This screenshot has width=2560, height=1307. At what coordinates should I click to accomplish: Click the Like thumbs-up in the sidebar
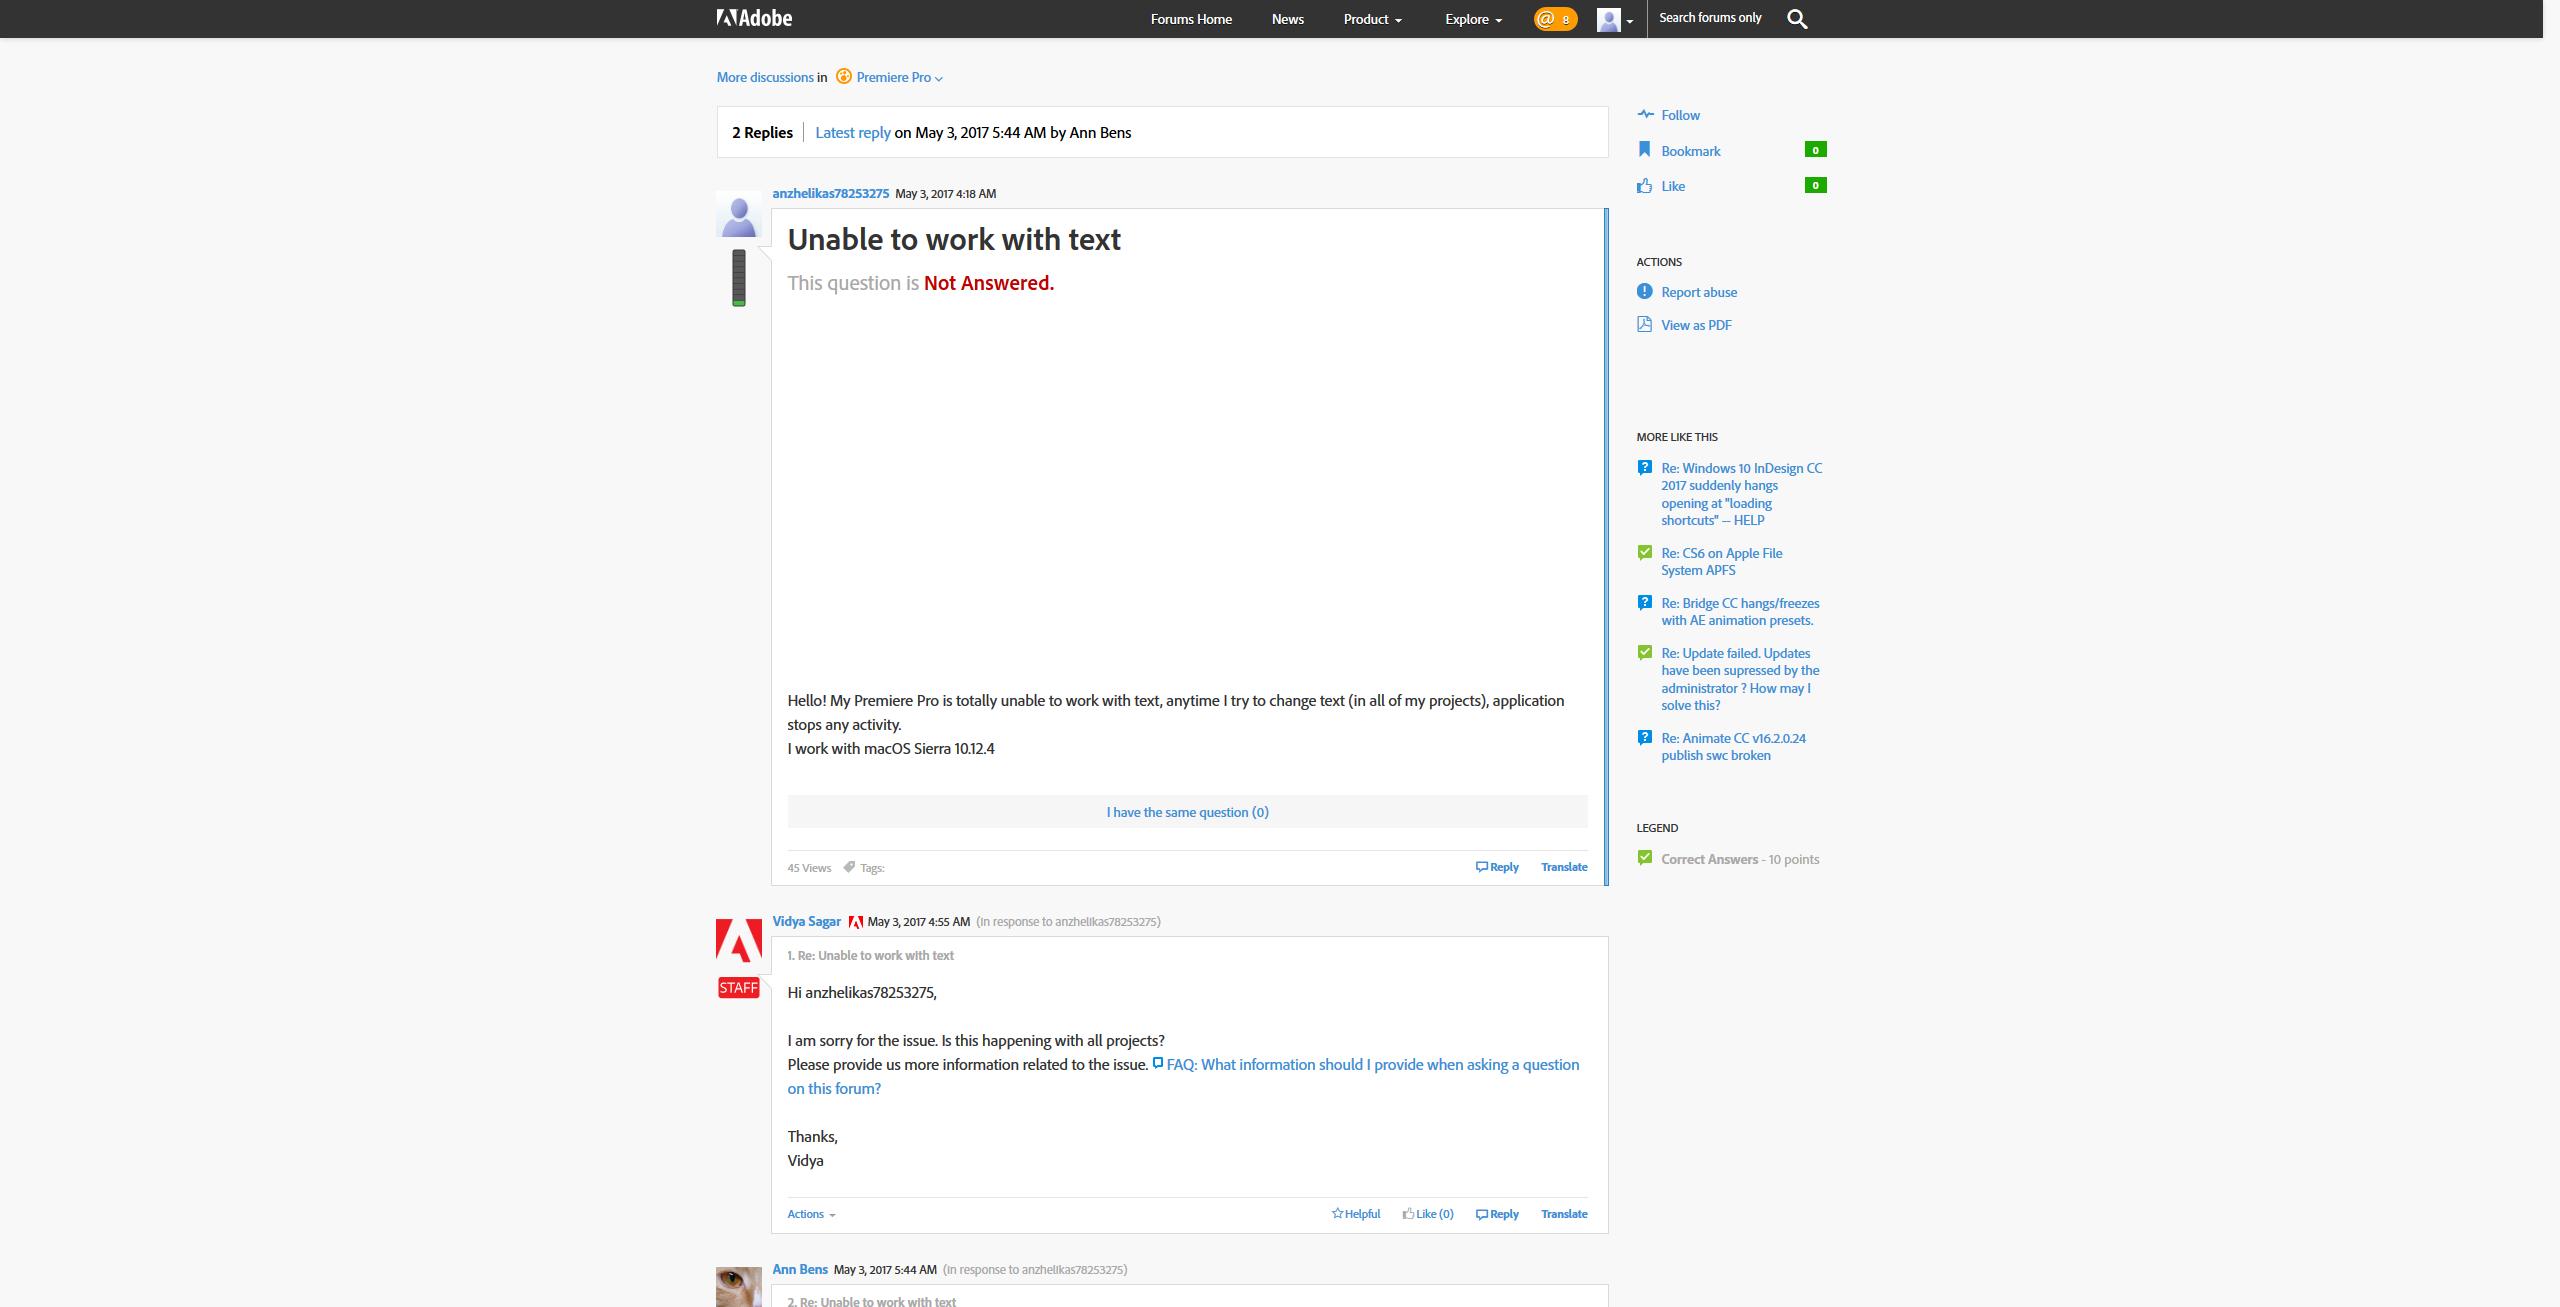click(1644, 186)
